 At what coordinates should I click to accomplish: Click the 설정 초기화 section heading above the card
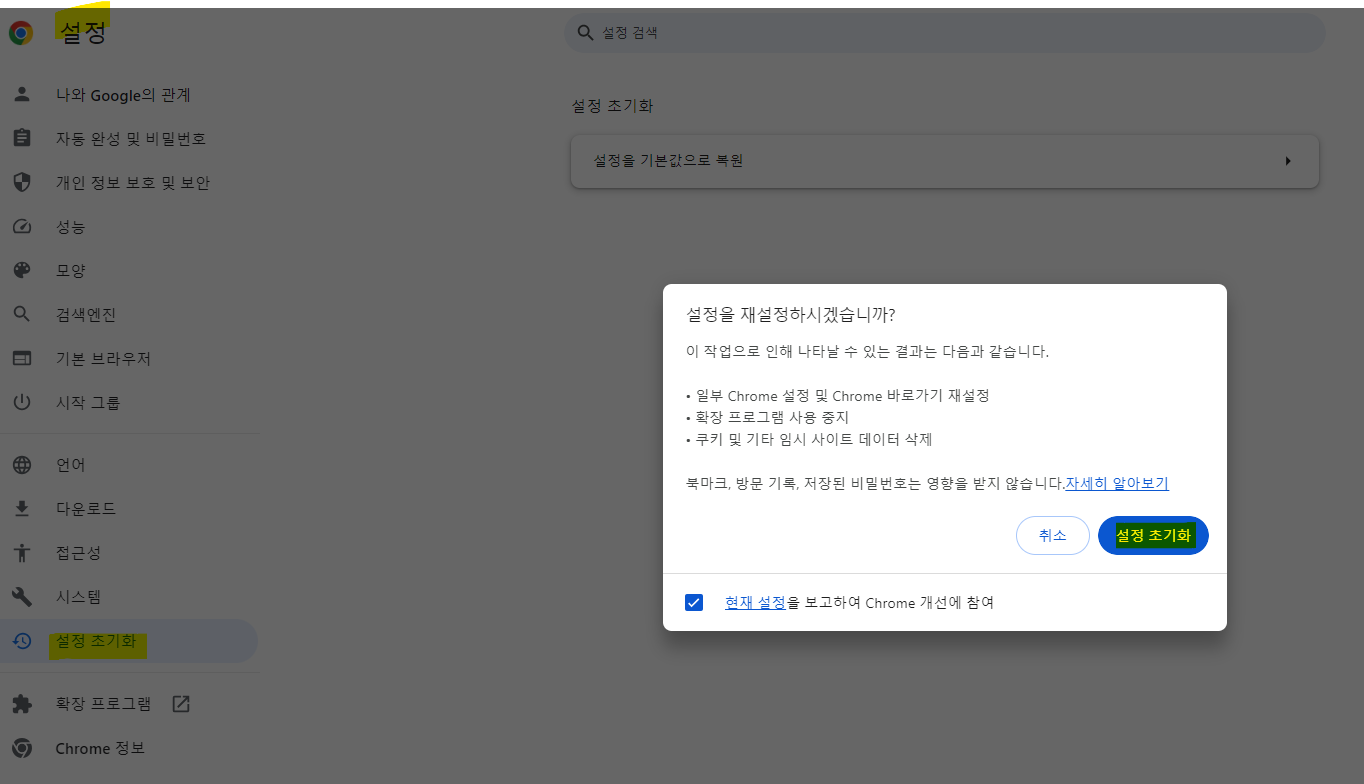612,106
